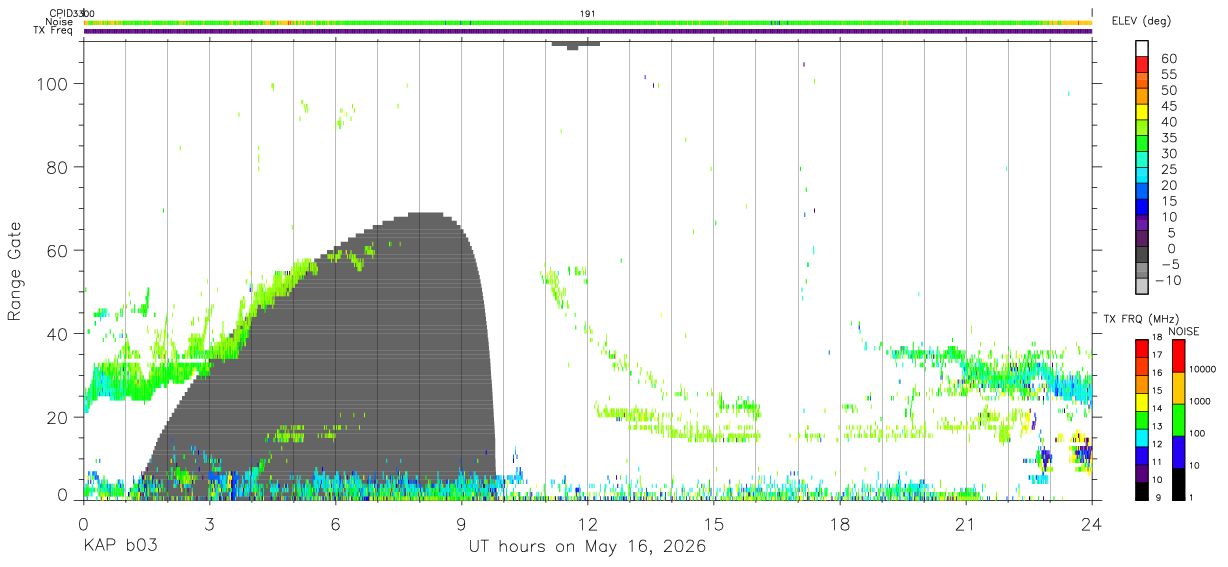The height and width of the screenshot is (567, 1228).
Task: Click the 100 label on NOISE colorbar
Action: coord(1198,433)
